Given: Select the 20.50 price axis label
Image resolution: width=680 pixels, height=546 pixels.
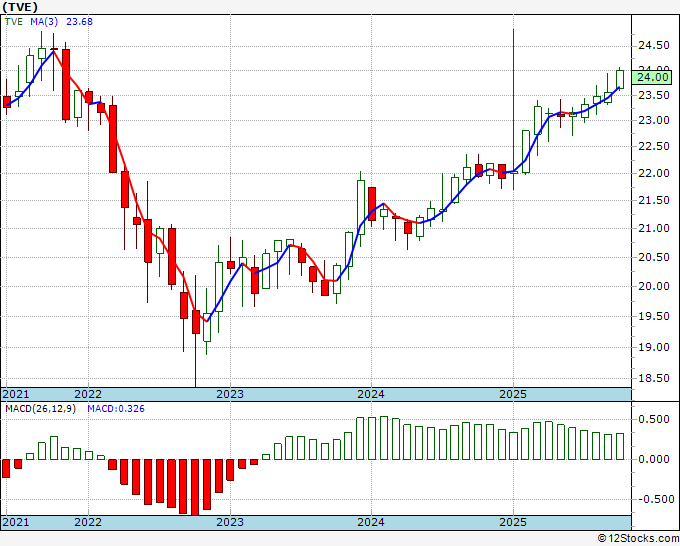Looking at the screenshot, I should pos(654,257).
